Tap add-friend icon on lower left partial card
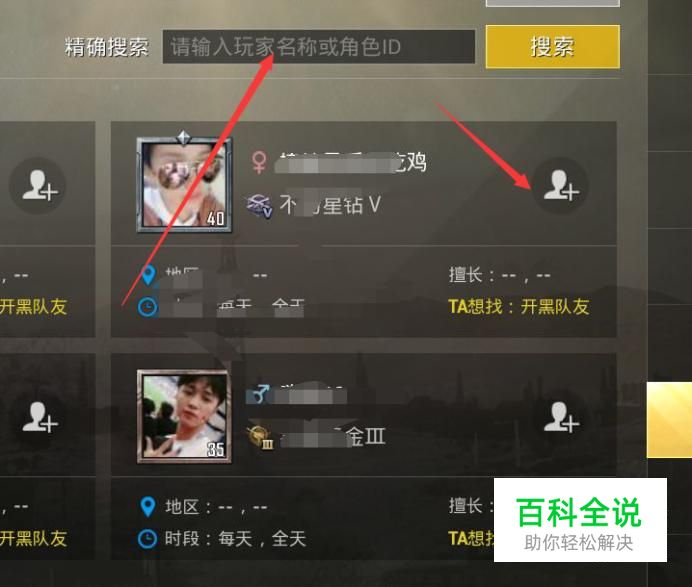Image resolution: width=692 pixels, height=587 pixels. [x=39, y=418]
